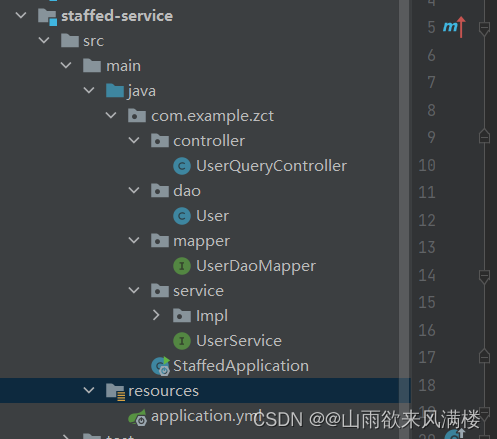Image resolution: width=497 pixels, height=439 pixels.
Task: Click line number 10 in the gutter
Action: click(x=427, y=165)
